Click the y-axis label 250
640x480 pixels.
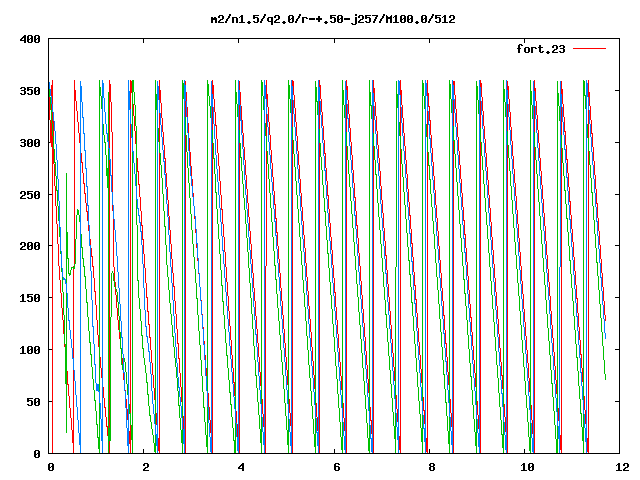tap(30, 195)
